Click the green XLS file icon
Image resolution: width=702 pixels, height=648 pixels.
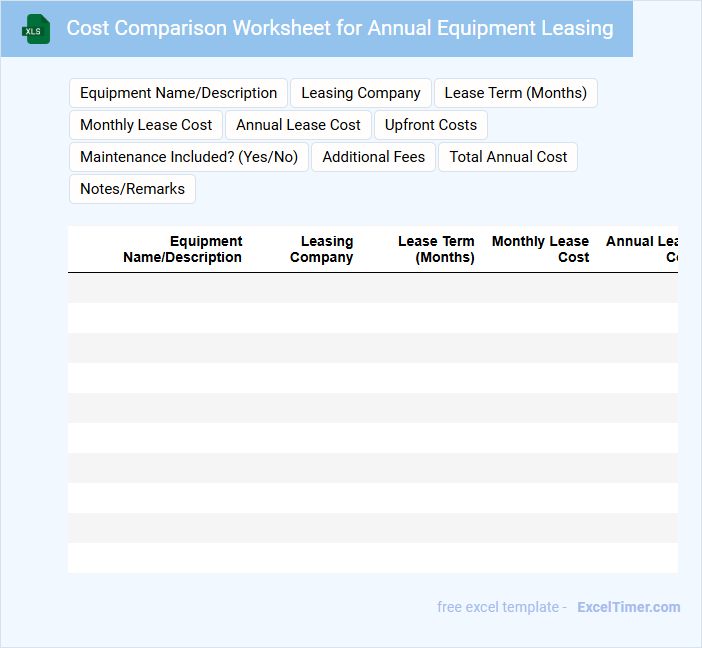(36, 29)
